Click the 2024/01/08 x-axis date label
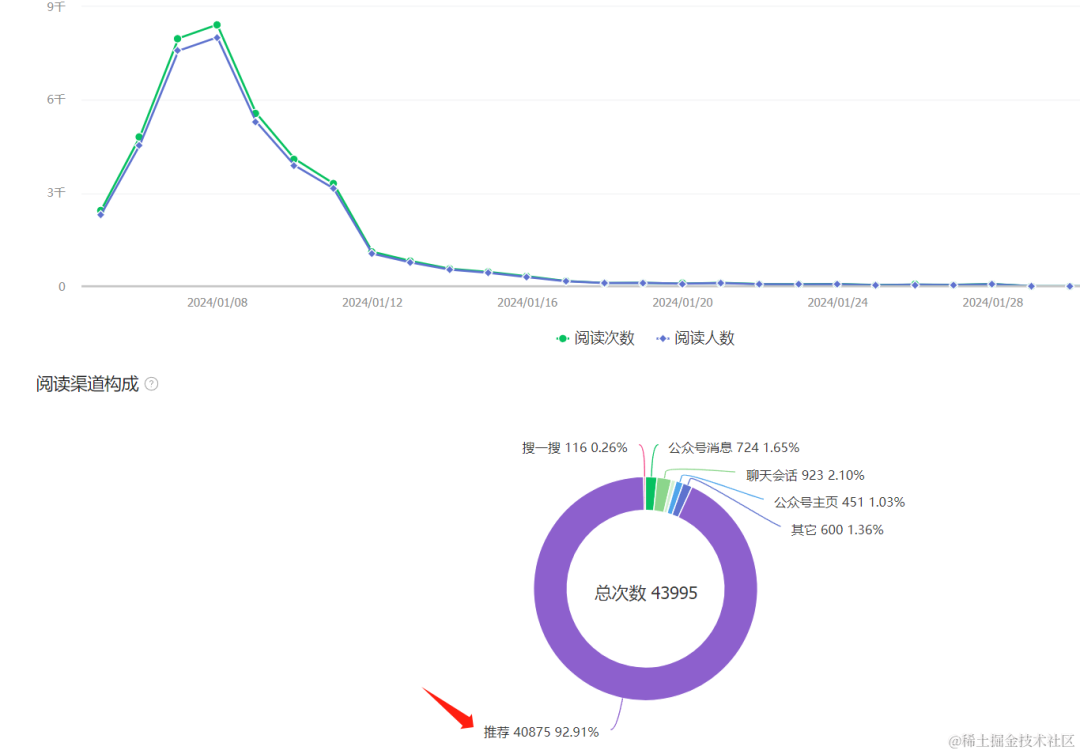Screen dimensions: 1080x754 [x=217, y=302]
